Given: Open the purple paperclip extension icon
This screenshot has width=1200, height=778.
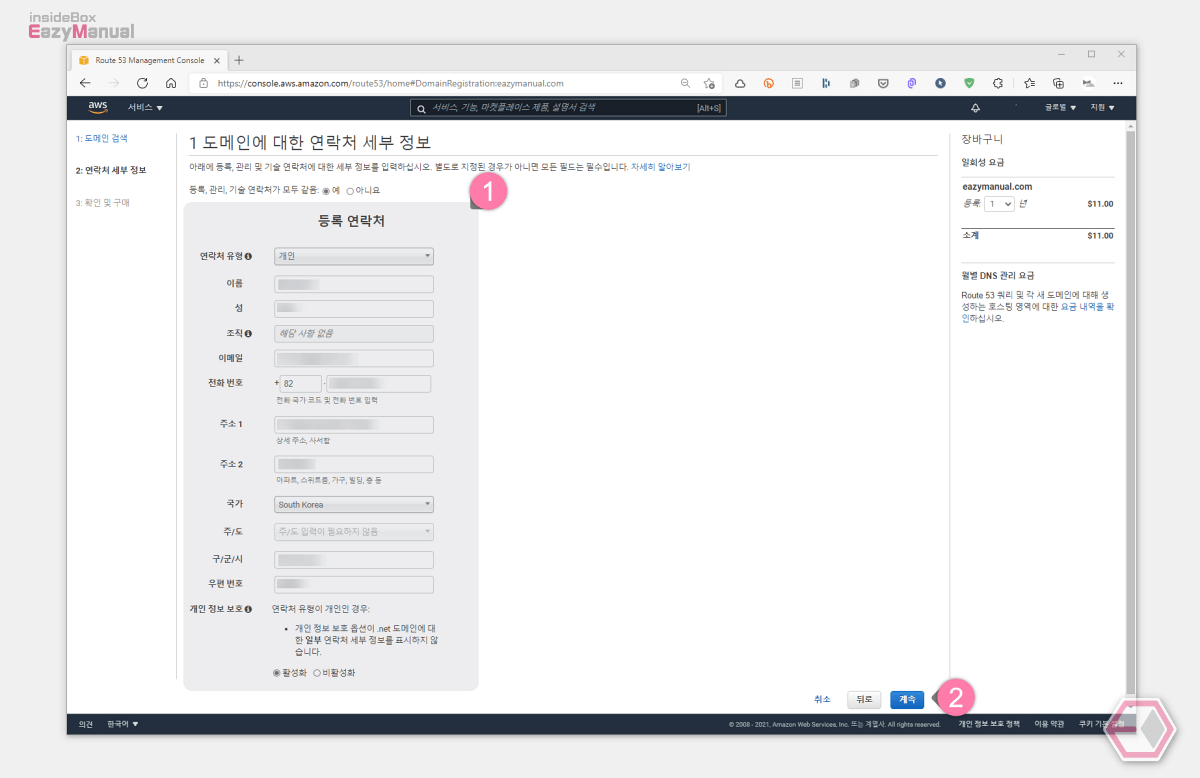Looking at the screenshot, I should tap(912, 83).
